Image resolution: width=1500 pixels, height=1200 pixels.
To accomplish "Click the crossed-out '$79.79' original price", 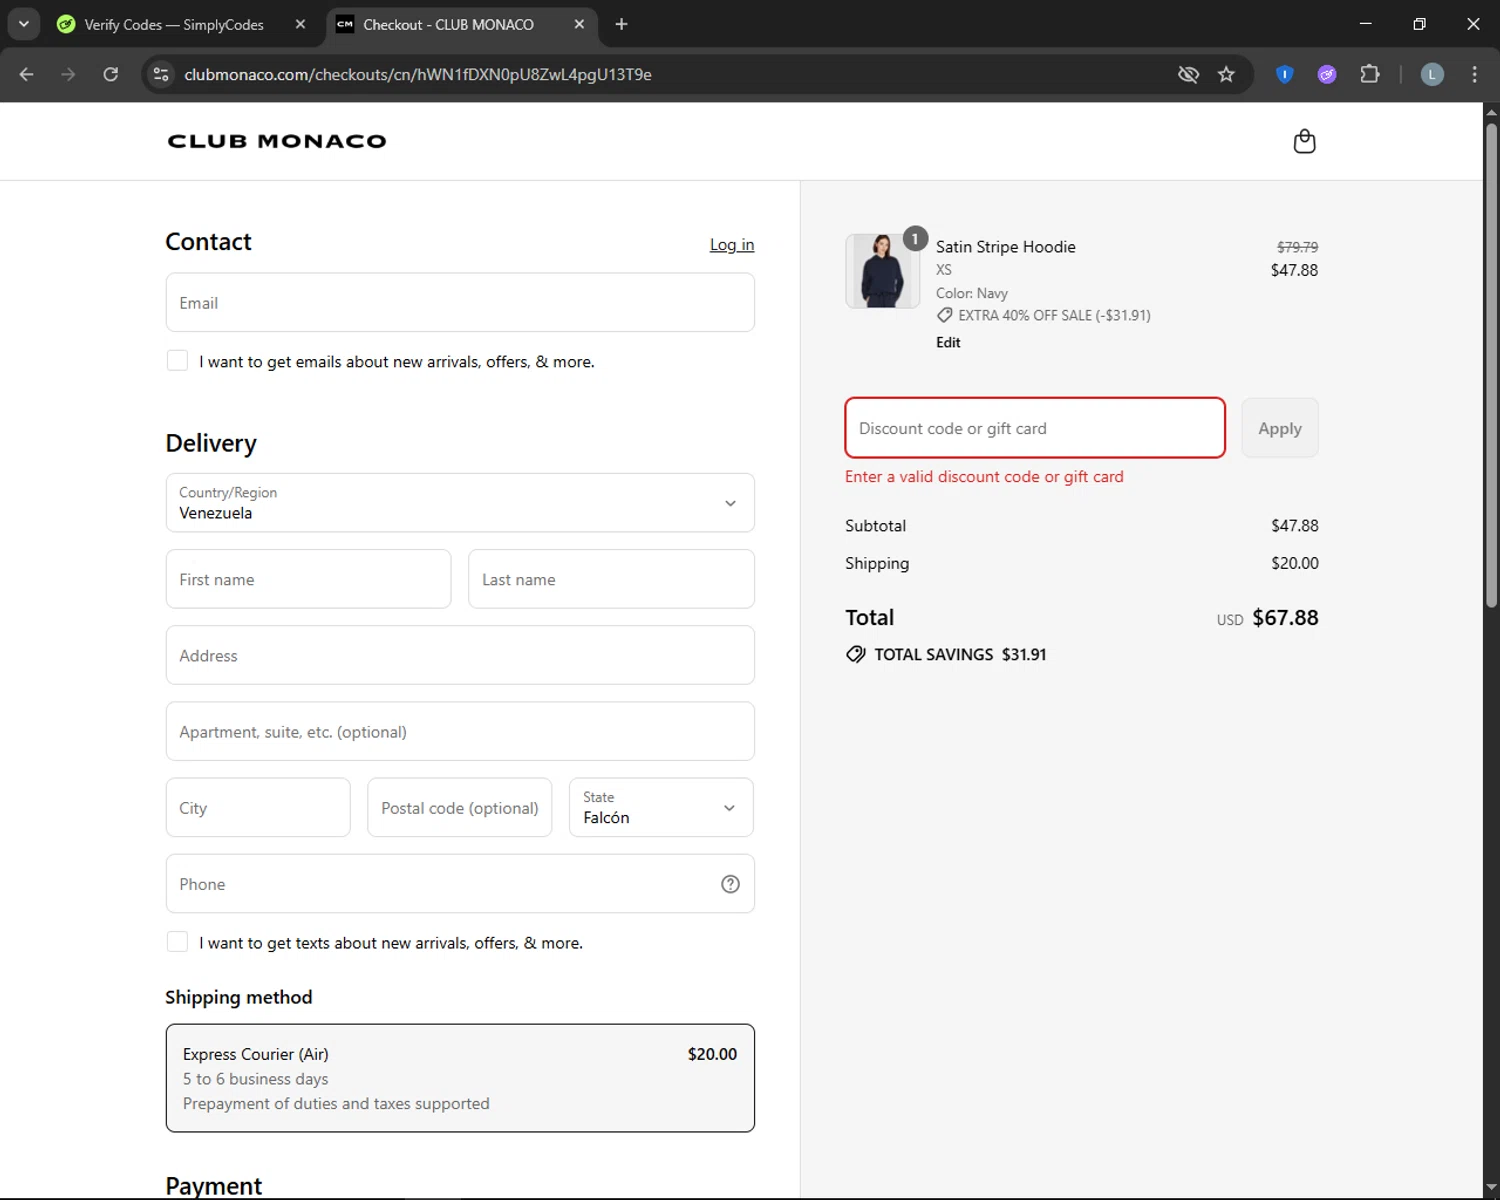I will point(1297,247).
